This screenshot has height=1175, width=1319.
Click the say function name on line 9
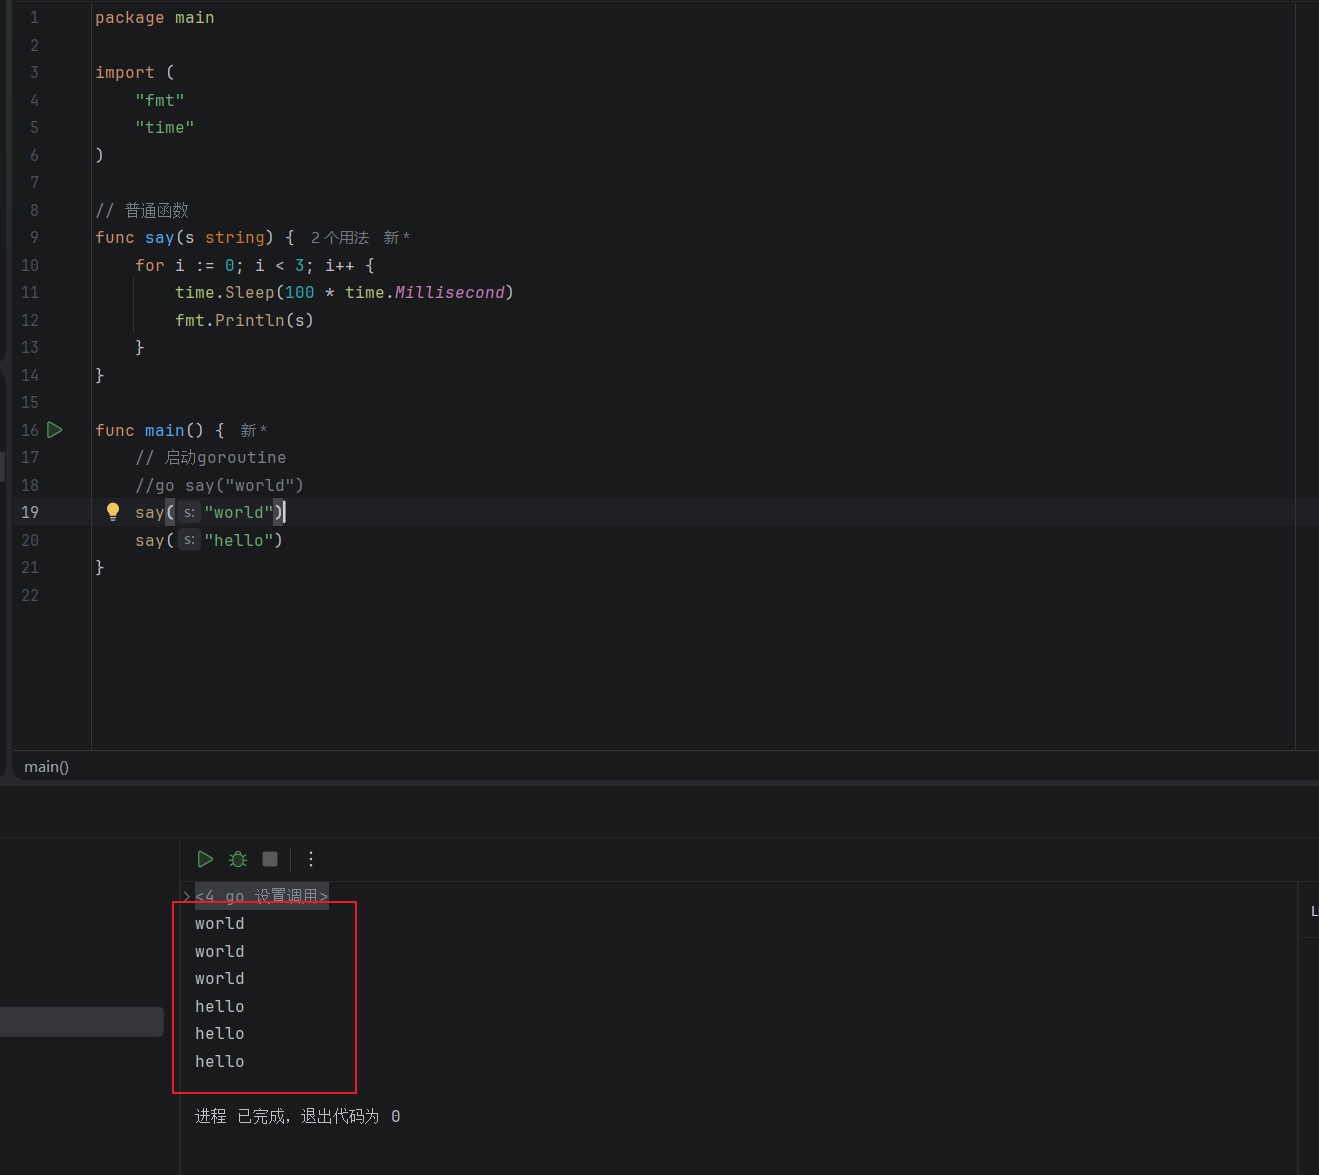pos(160,238)
